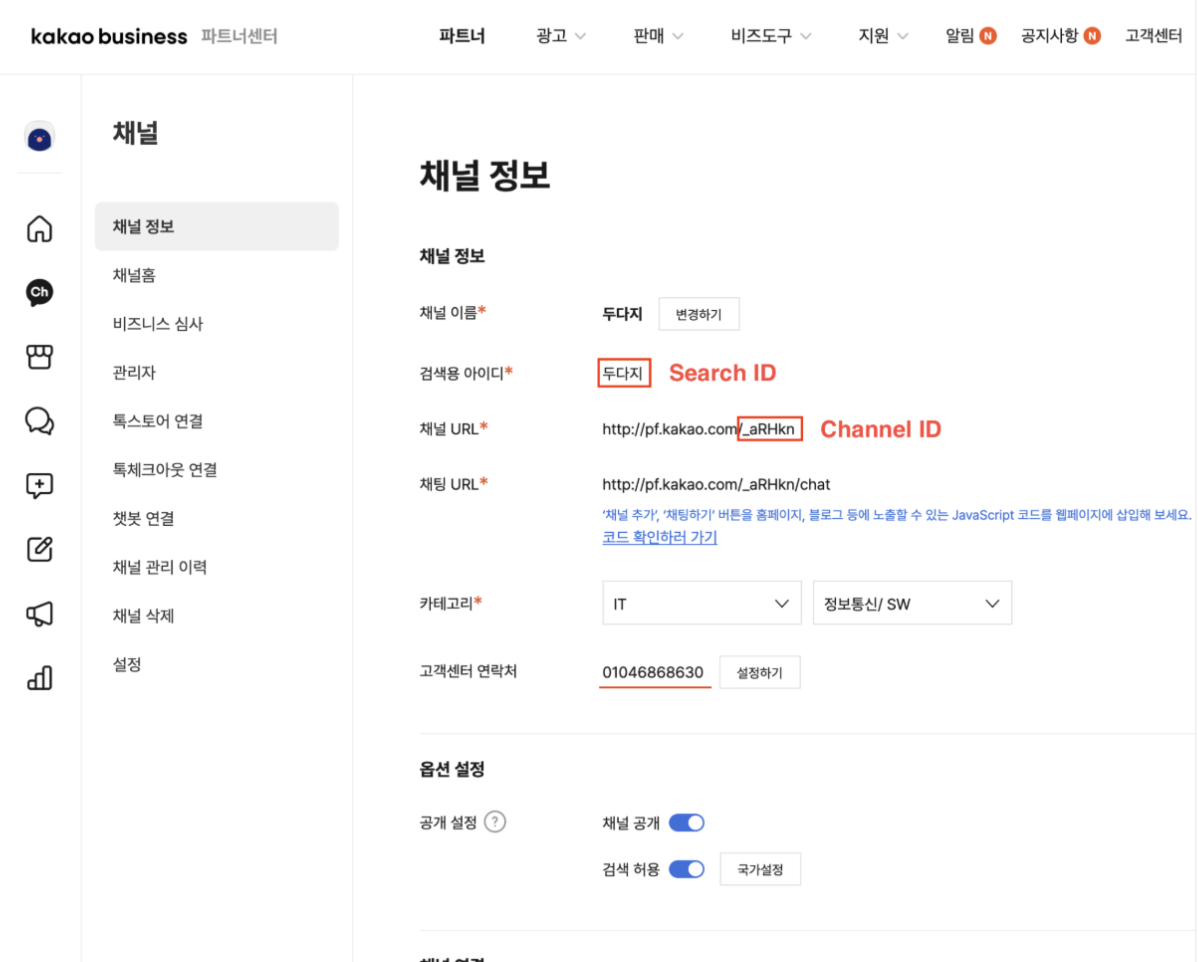Click the phone number 01046868630
The width and height of the screenshot is (1198, 962).
point(652,672)
